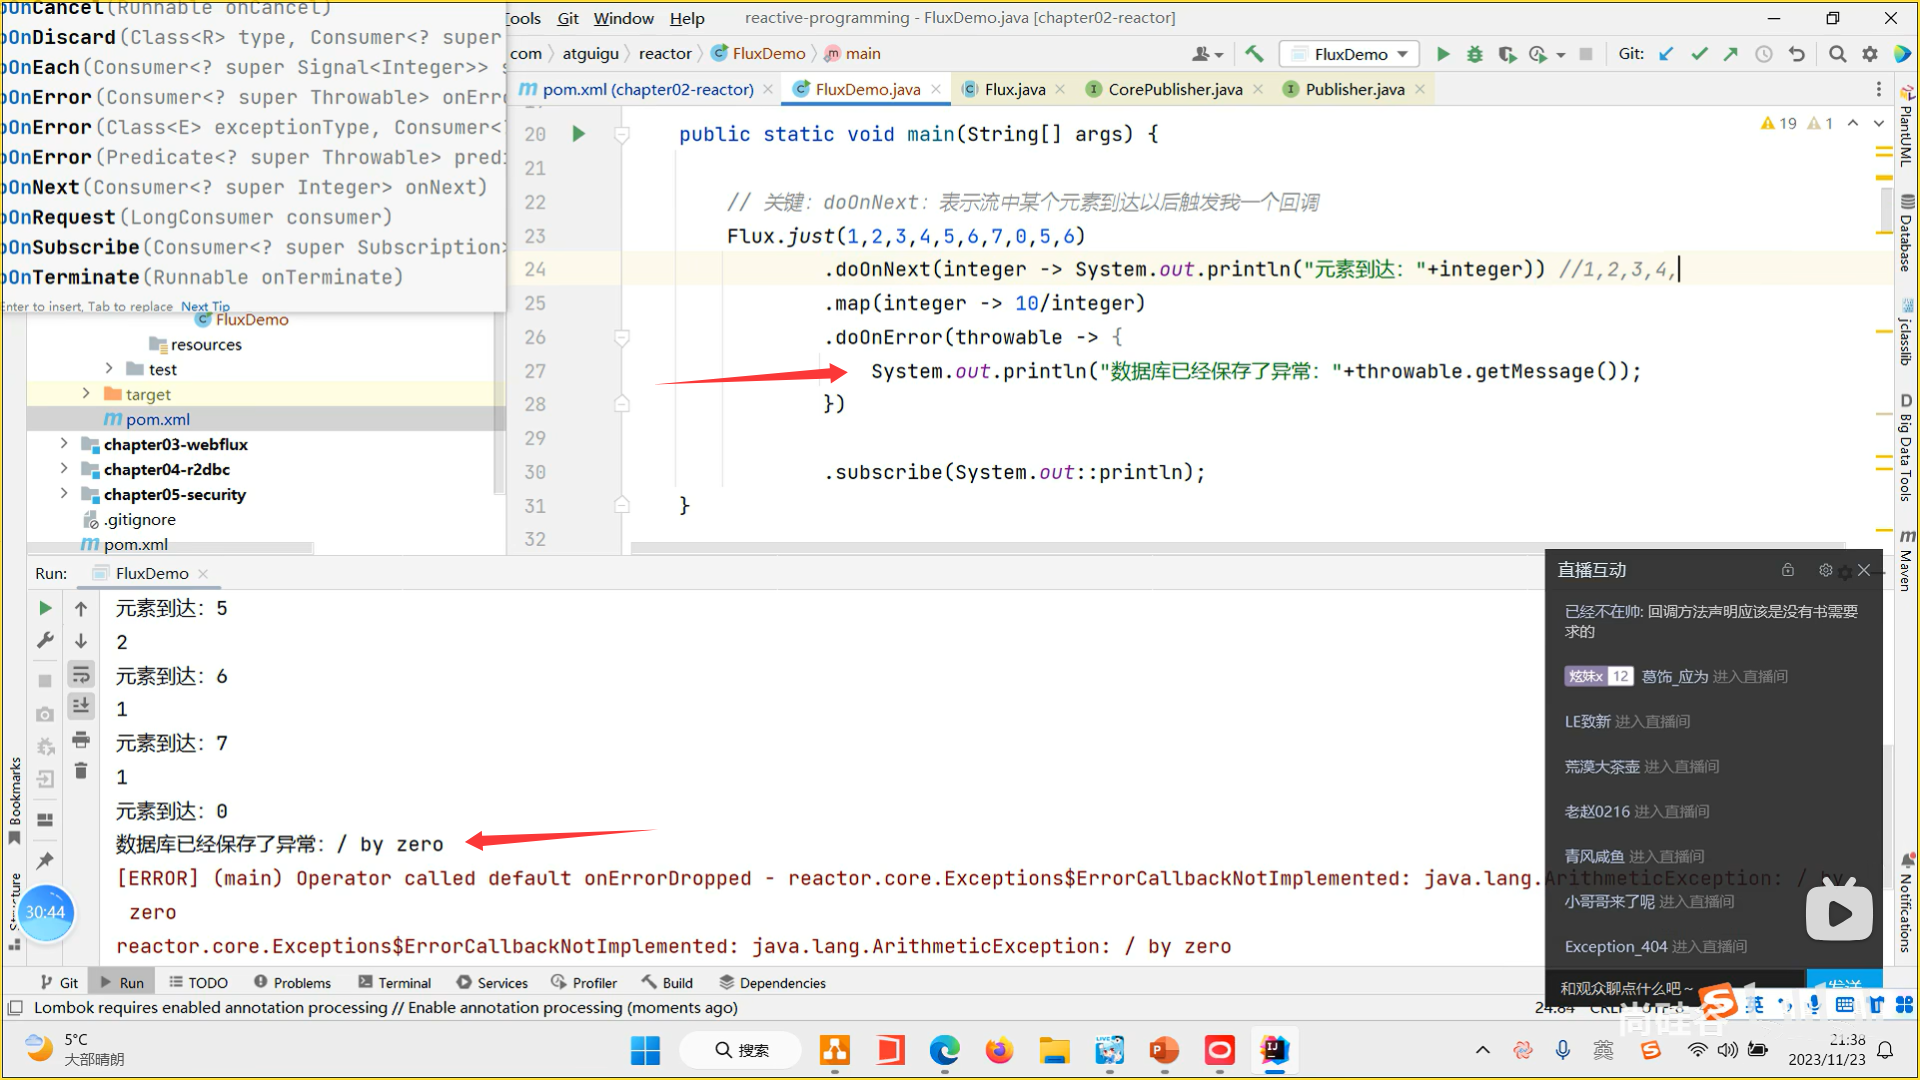Click the Build hammer icon
1920x1080 pixels.
1254,54
